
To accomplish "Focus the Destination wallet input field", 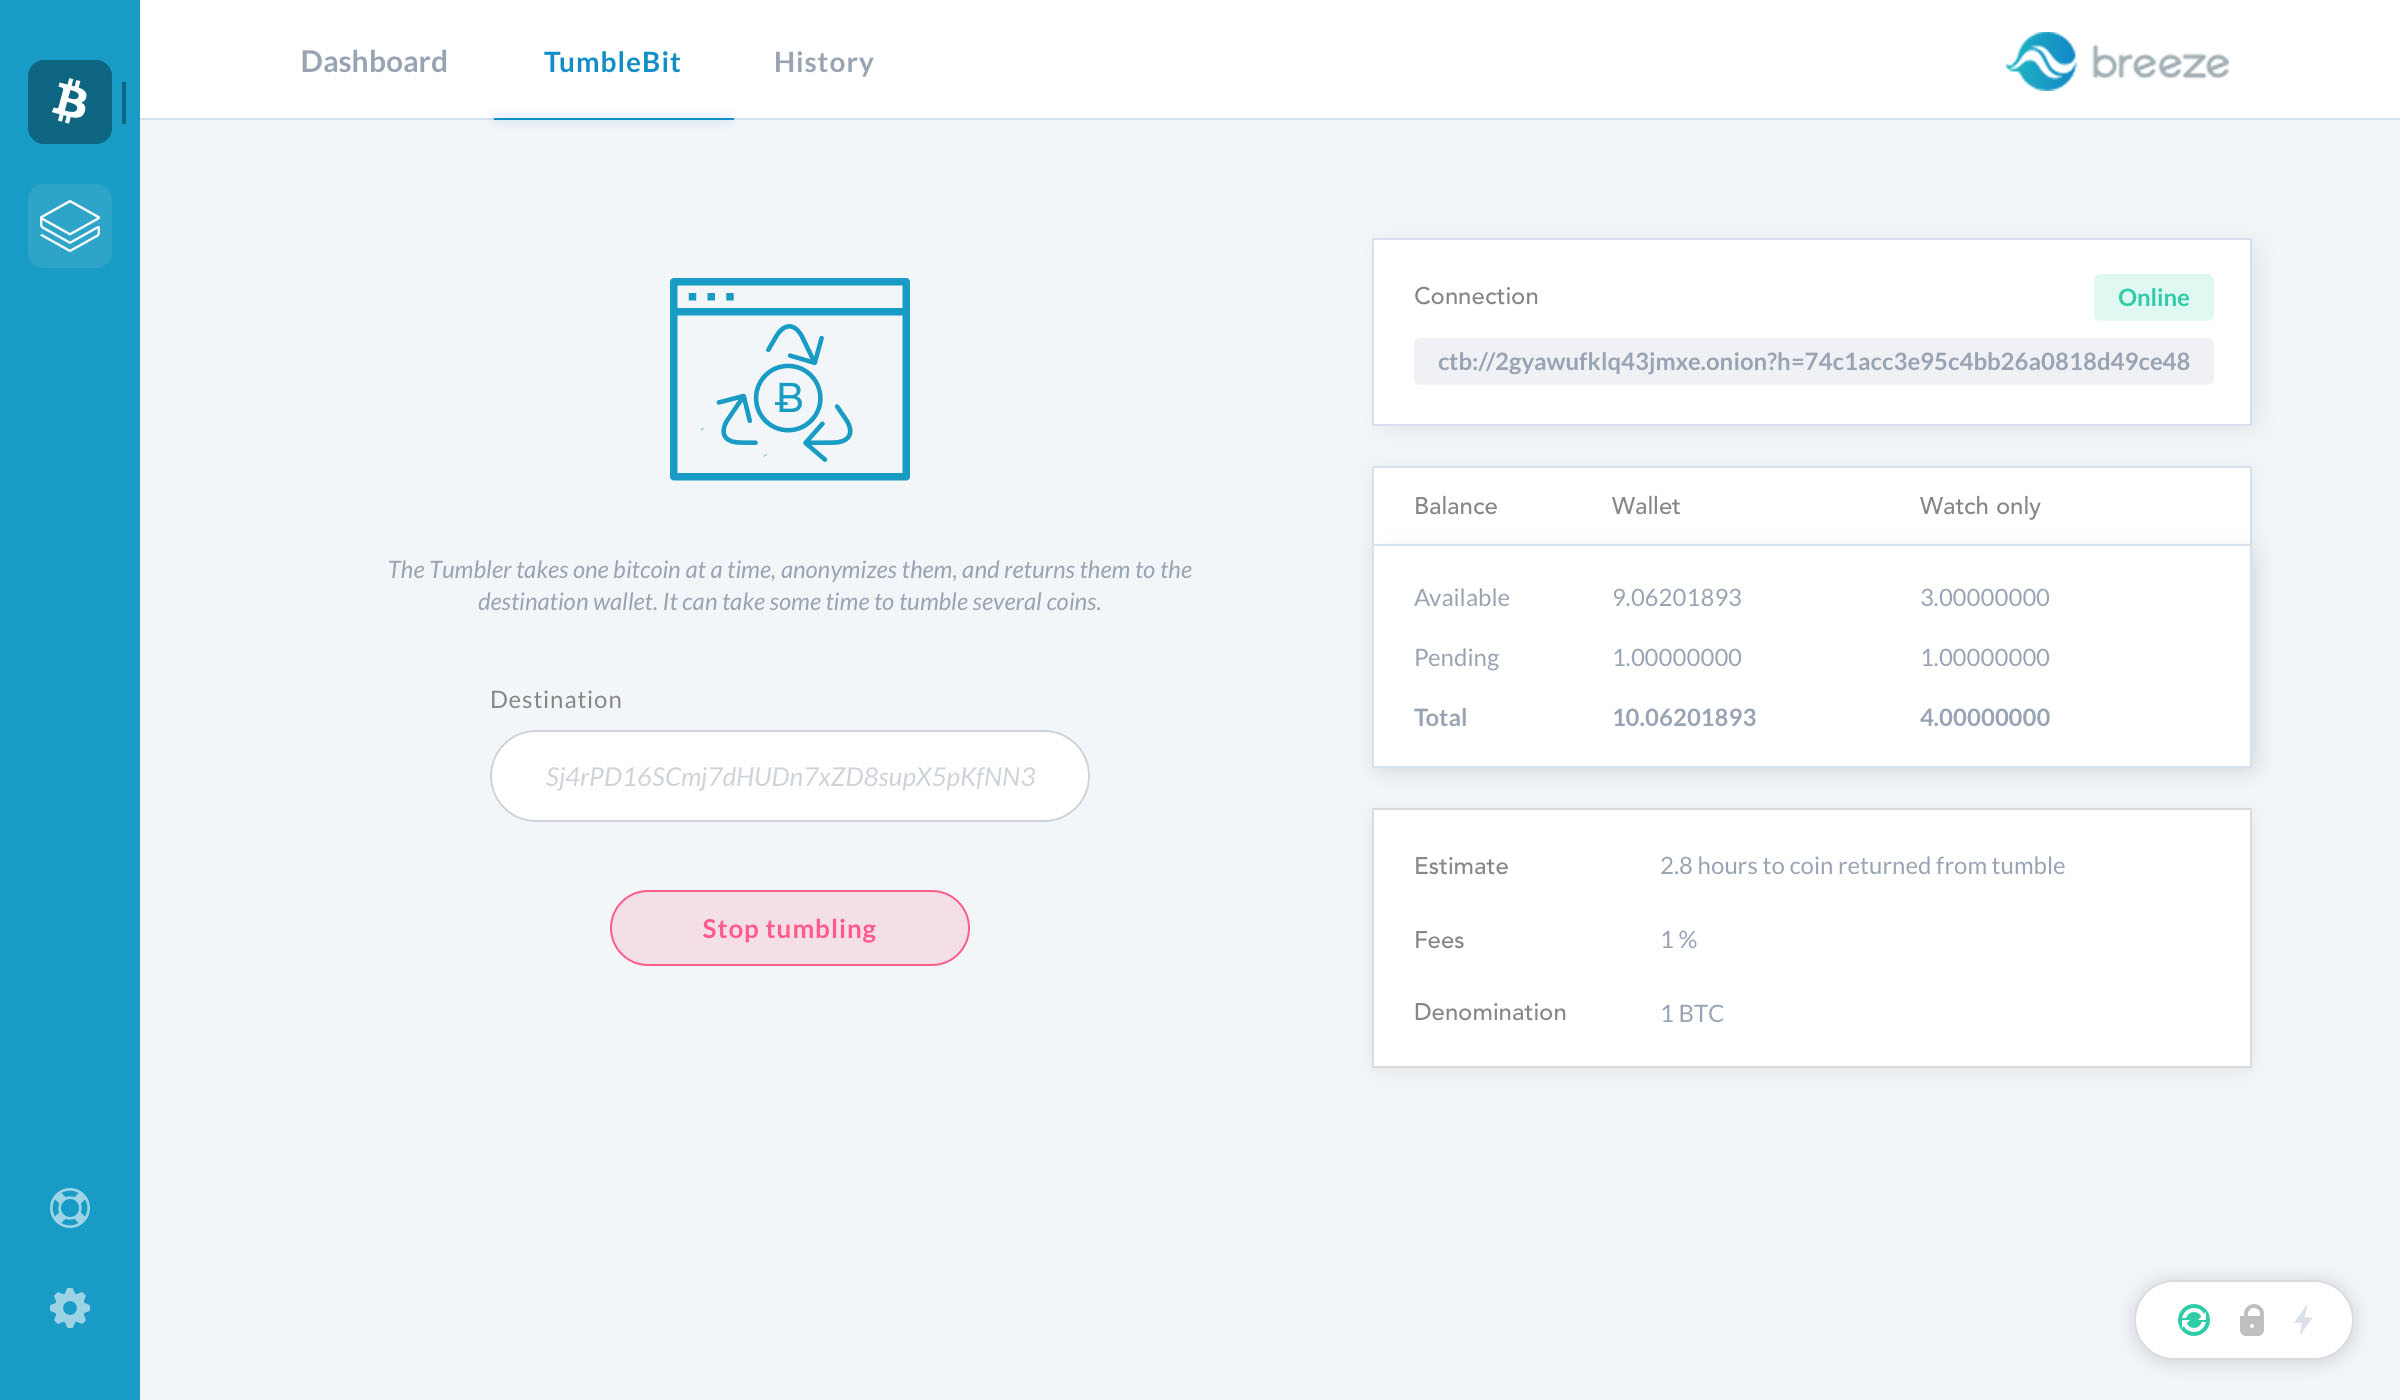I will point(789,776).
